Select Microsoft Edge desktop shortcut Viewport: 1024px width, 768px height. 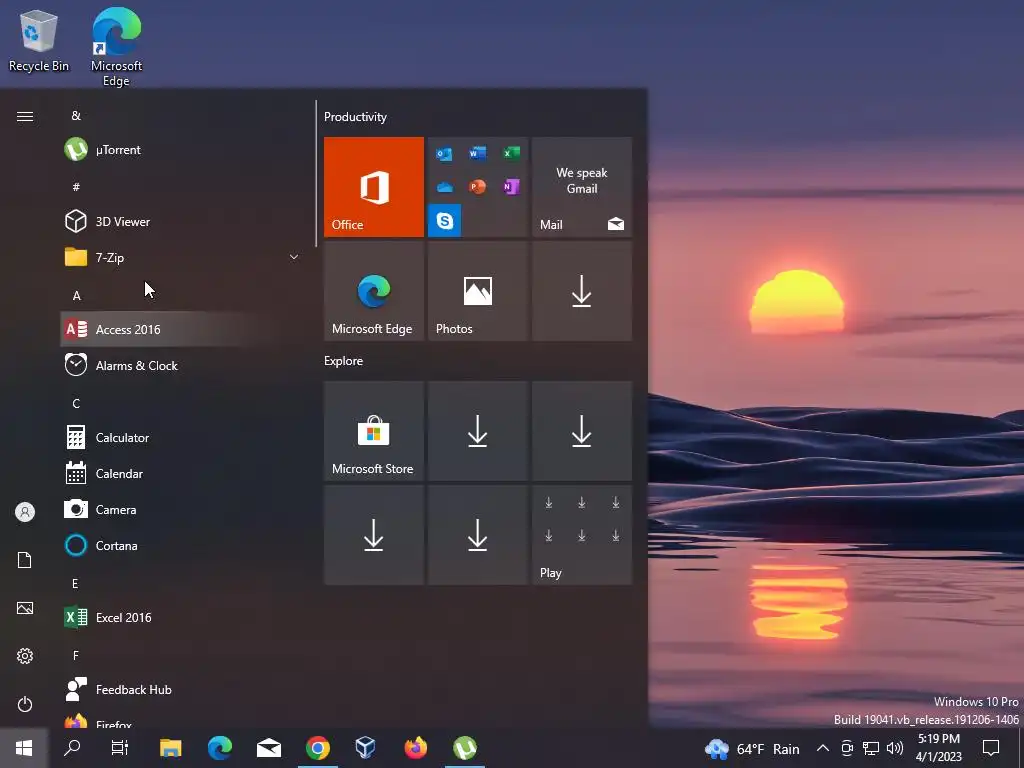pyautogui.click(x=116, y=47)
